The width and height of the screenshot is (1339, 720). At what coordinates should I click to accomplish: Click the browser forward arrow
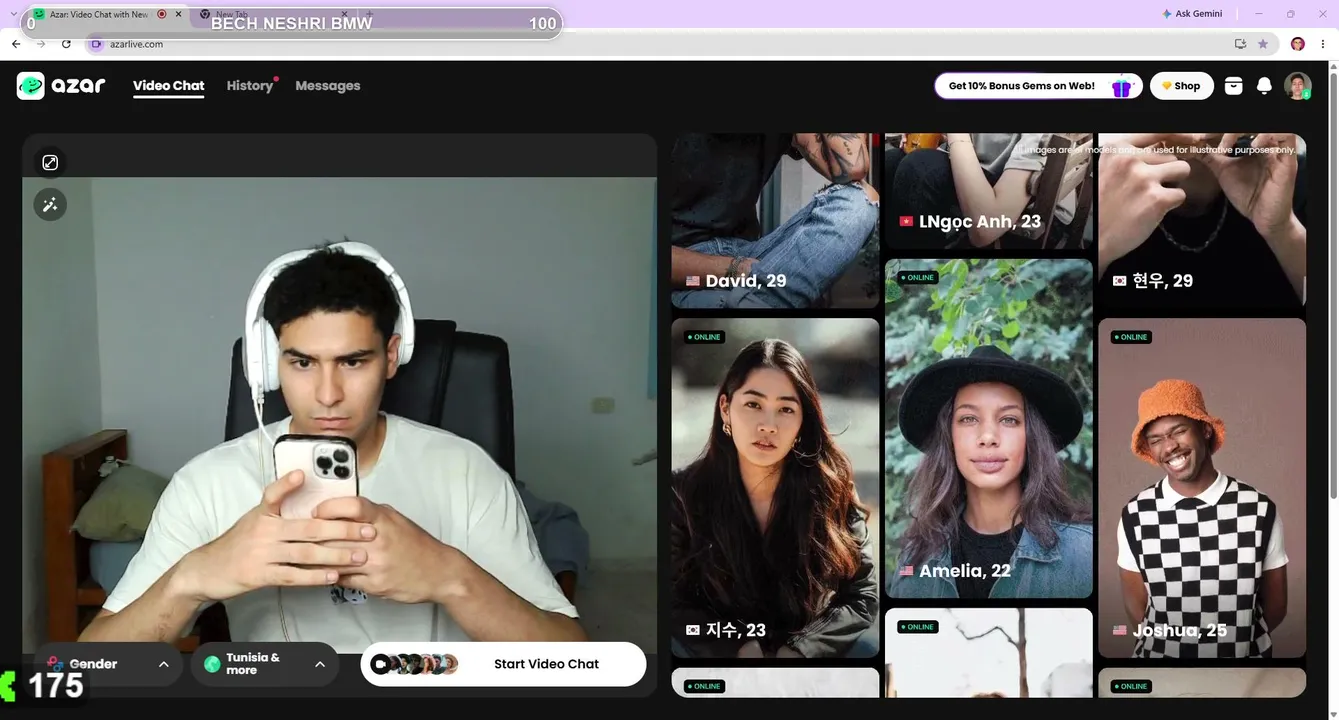[x=41, y=44]
